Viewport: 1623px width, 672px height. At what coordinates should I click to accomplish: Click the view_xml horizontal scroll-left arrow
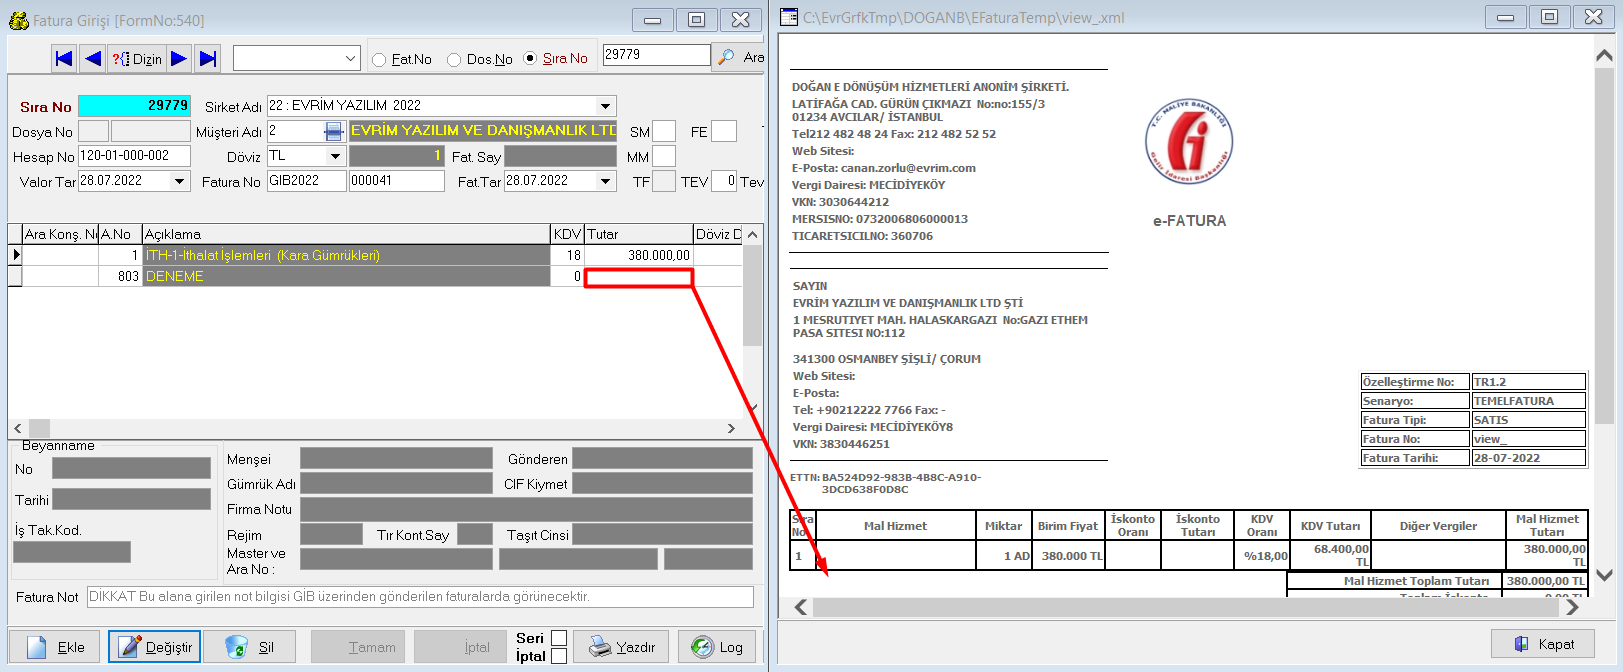click(801, 607)
